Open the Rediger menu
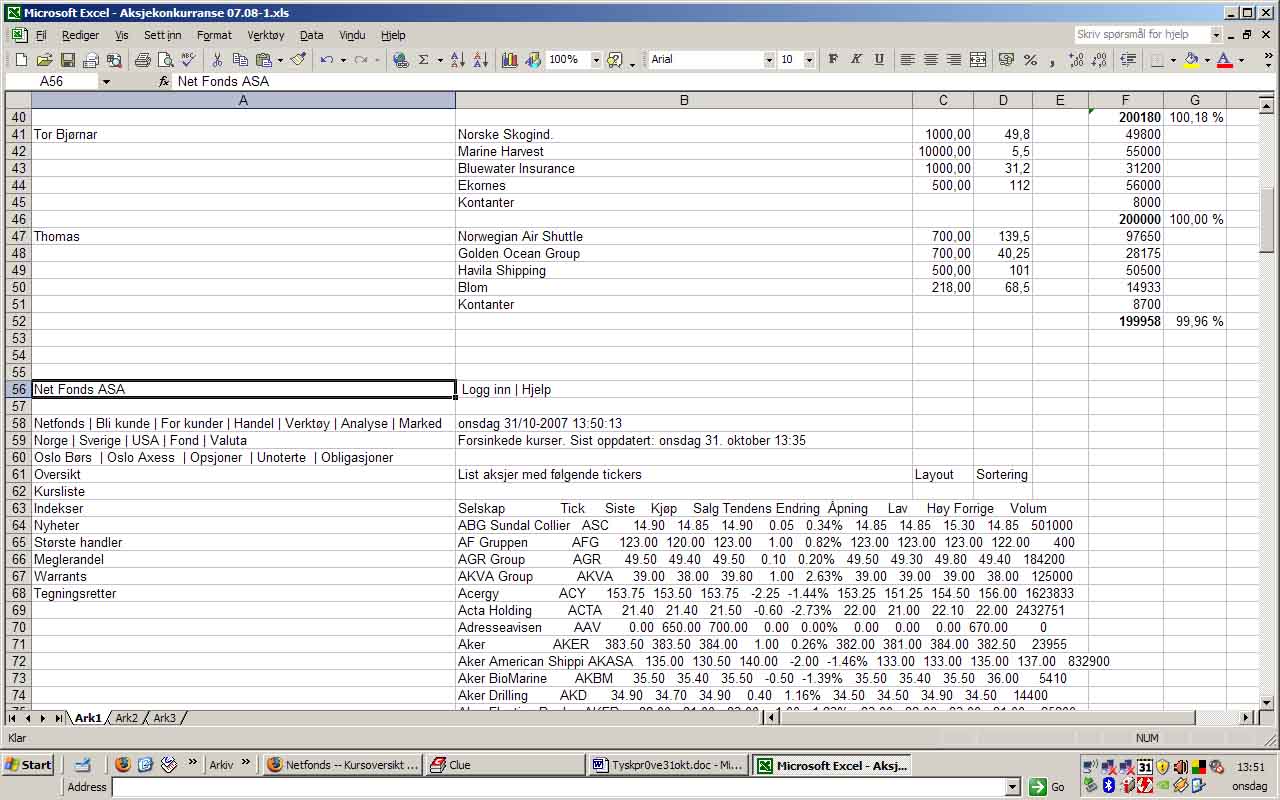The height and width of the screenshot is (800, 1280). 80,35
